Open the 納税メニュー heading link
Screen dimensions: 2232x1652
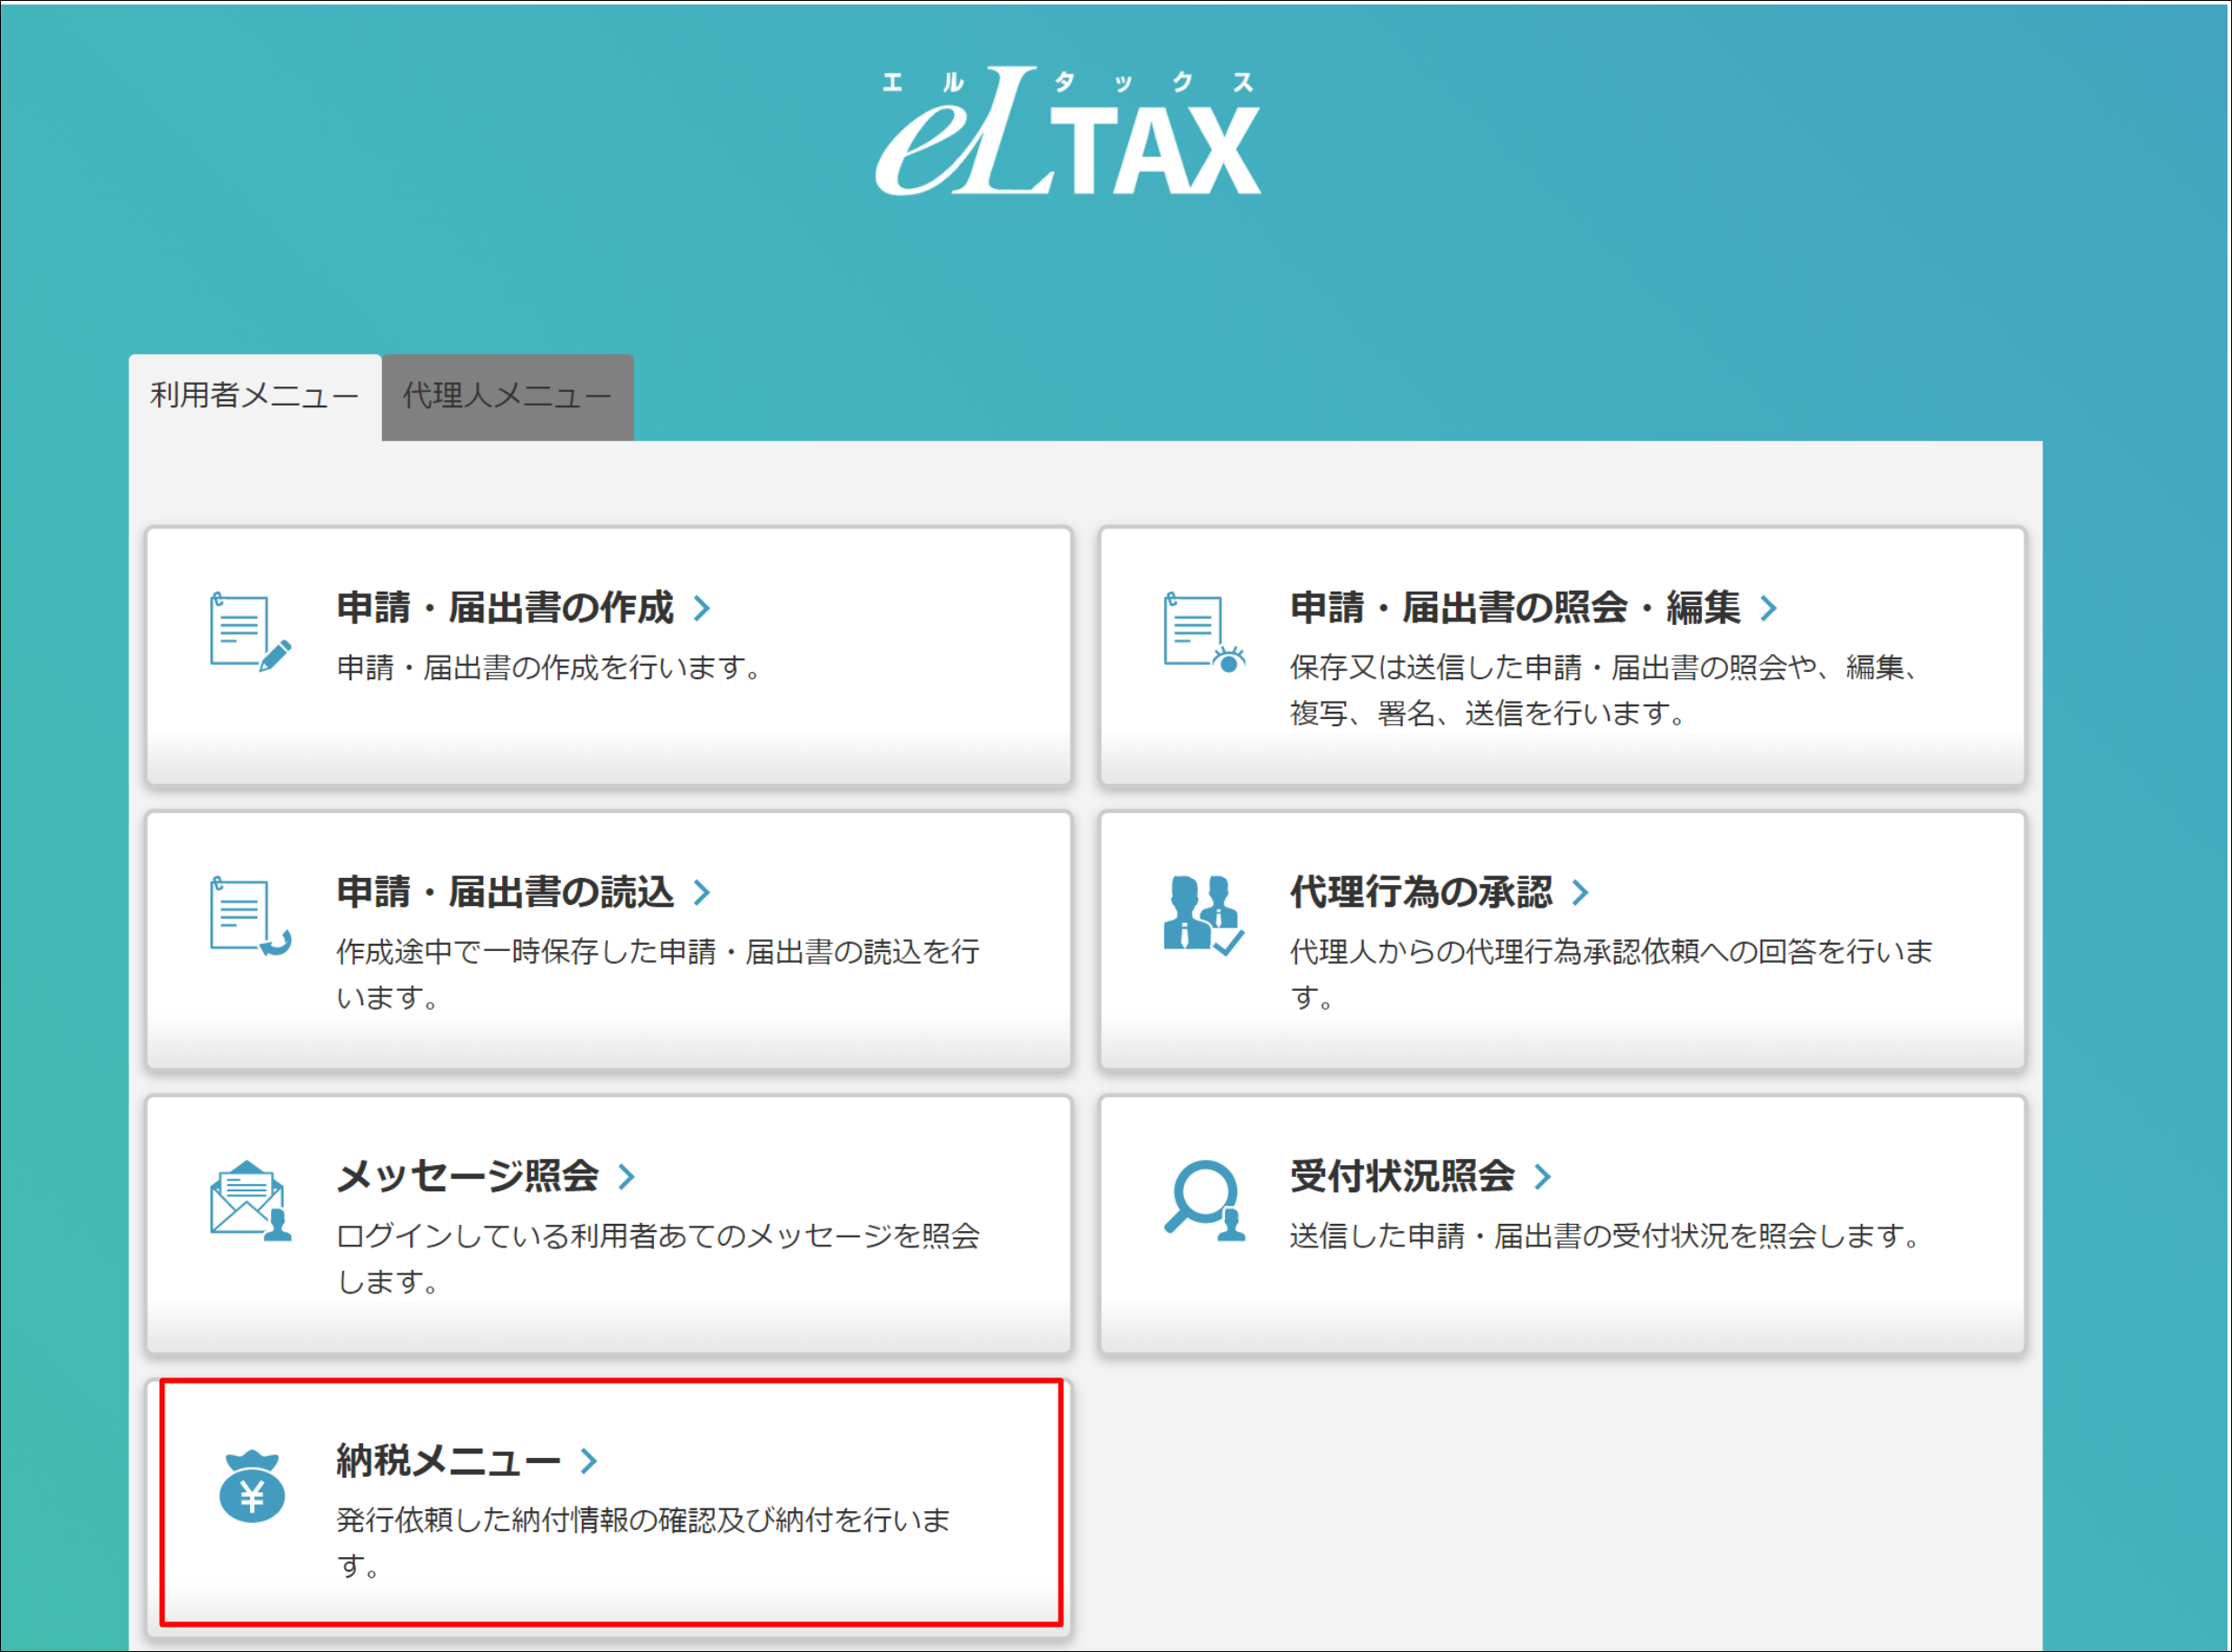pyautogui.click(x=449, y=1460)
